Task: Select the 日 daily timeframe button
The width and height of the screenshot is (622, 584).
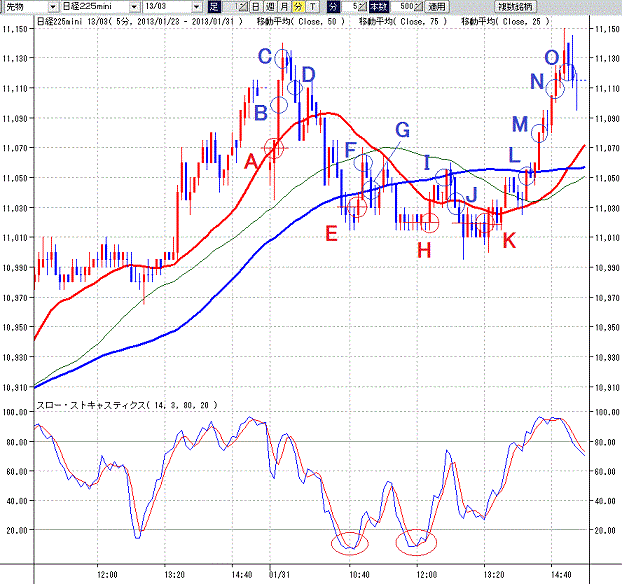Action: (x=256, y=6)
